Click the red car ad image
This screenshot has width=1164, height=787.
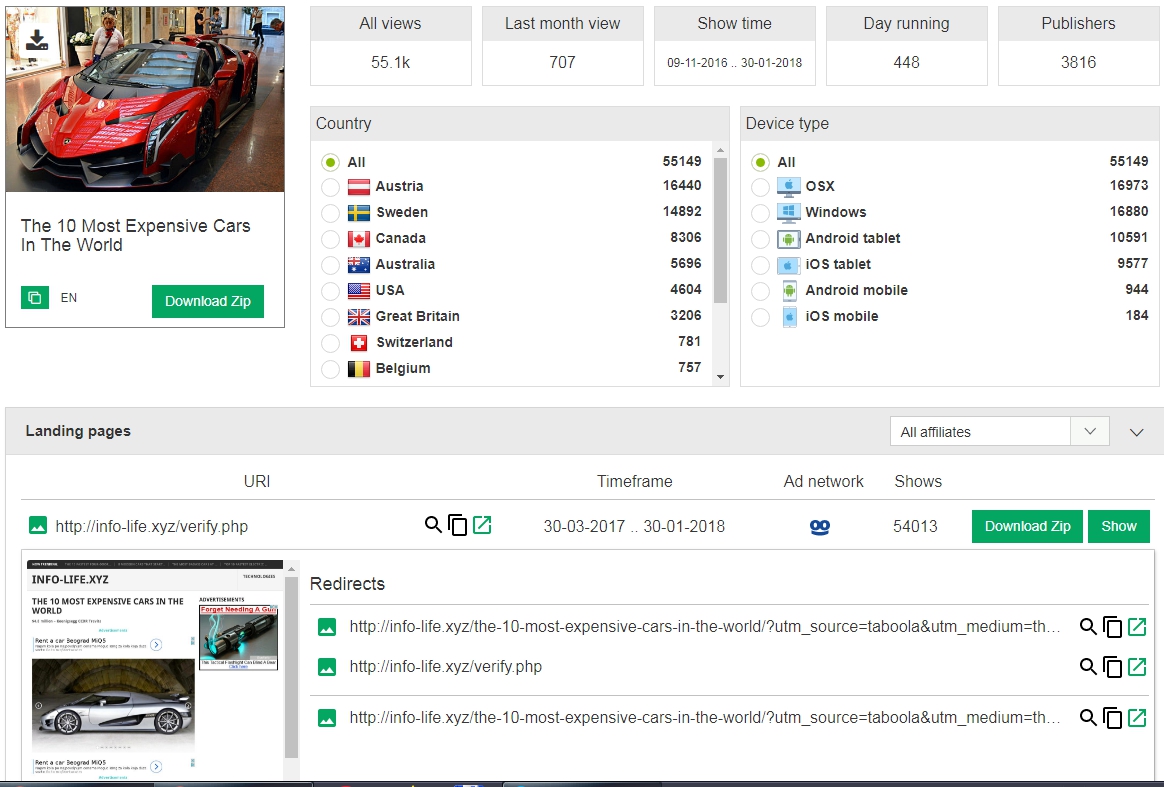tap(145, 99)
